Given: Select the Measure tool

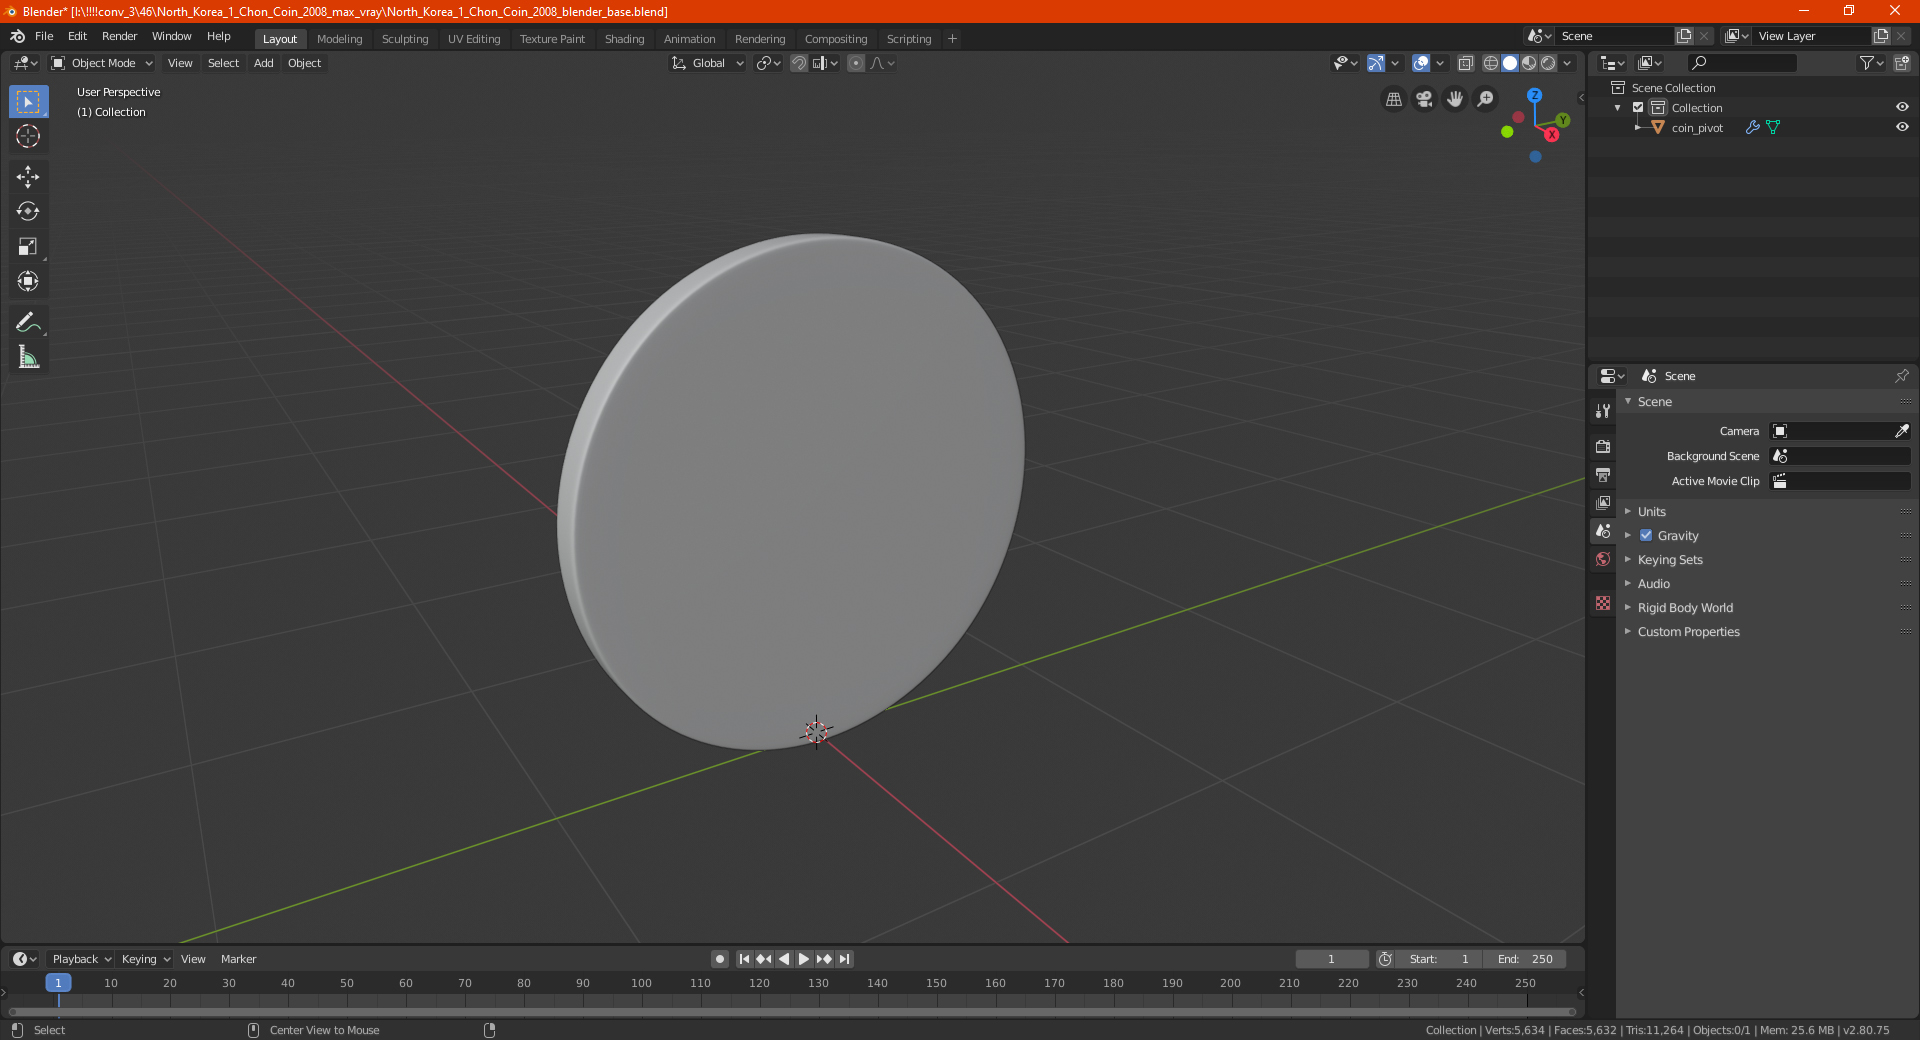Looking at the screenshot, I should pyautogui.click(x=28, y=357).
